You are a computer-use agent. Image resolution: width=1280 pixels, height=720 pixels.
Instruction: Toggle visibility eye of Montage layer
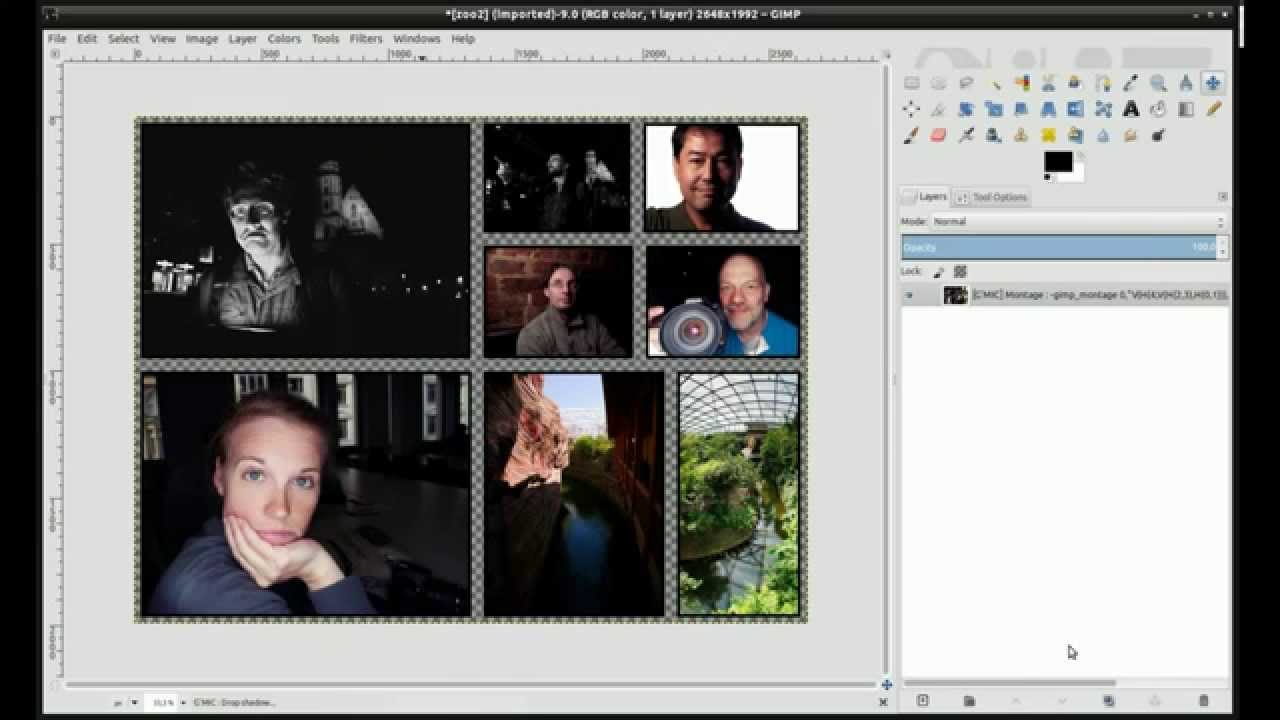910,295
